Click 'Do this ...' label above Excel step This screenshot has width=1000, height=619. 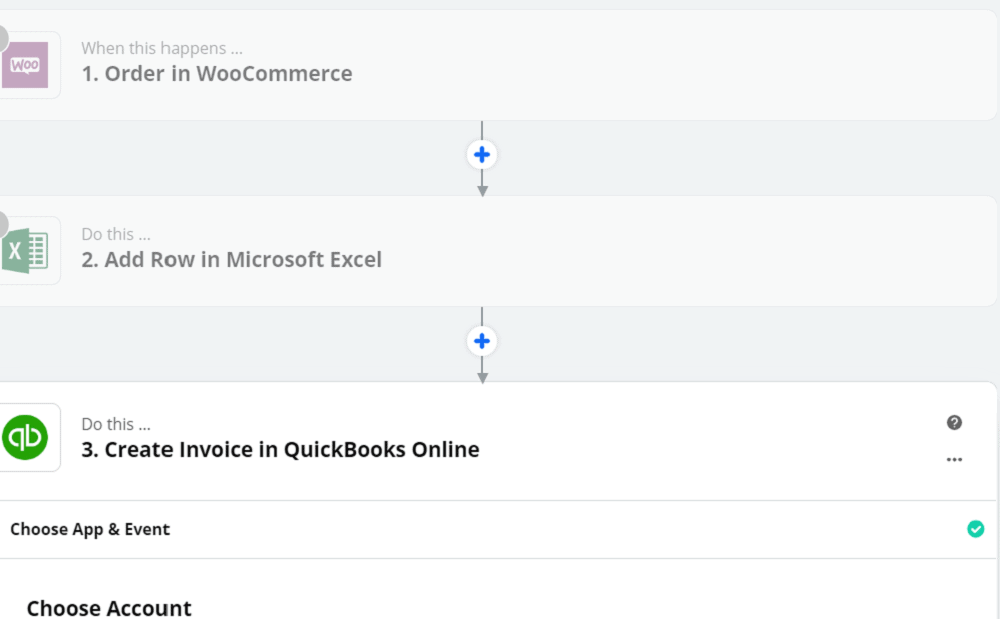point(116,235)
